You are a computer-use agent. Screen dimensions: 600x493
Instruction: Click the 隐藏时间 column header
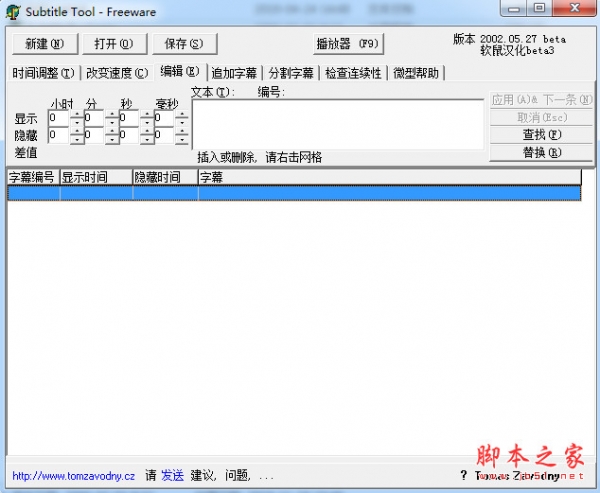pos(165,177)
